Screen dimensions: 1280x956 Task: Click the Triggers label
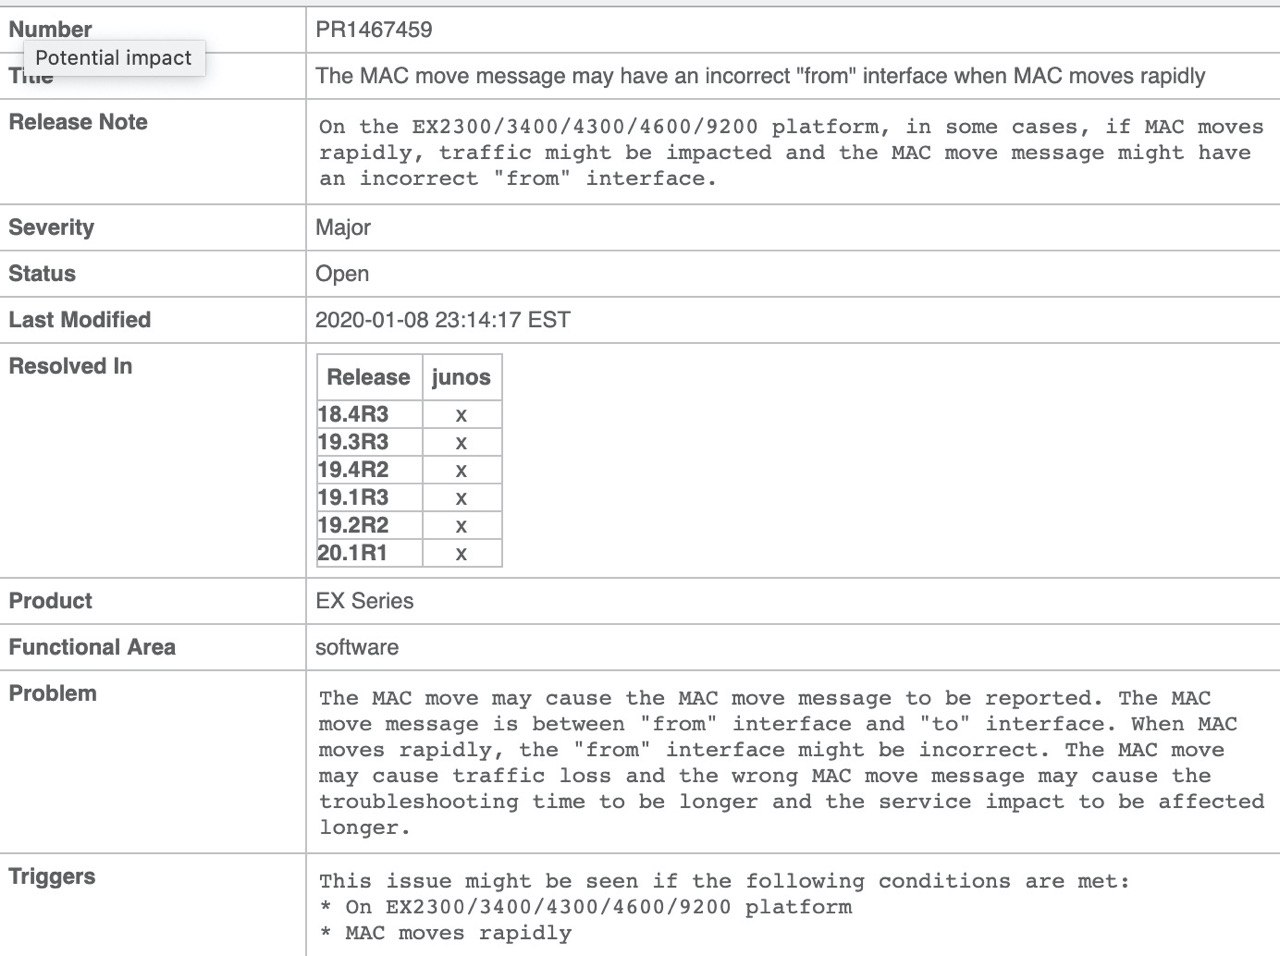pos(52,877)
